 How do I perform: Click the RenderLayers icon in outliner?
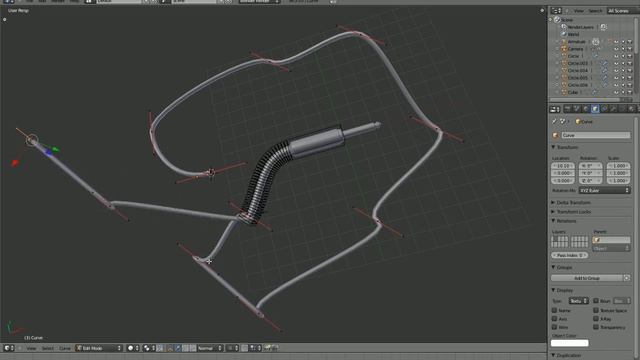tap(564, 27)
